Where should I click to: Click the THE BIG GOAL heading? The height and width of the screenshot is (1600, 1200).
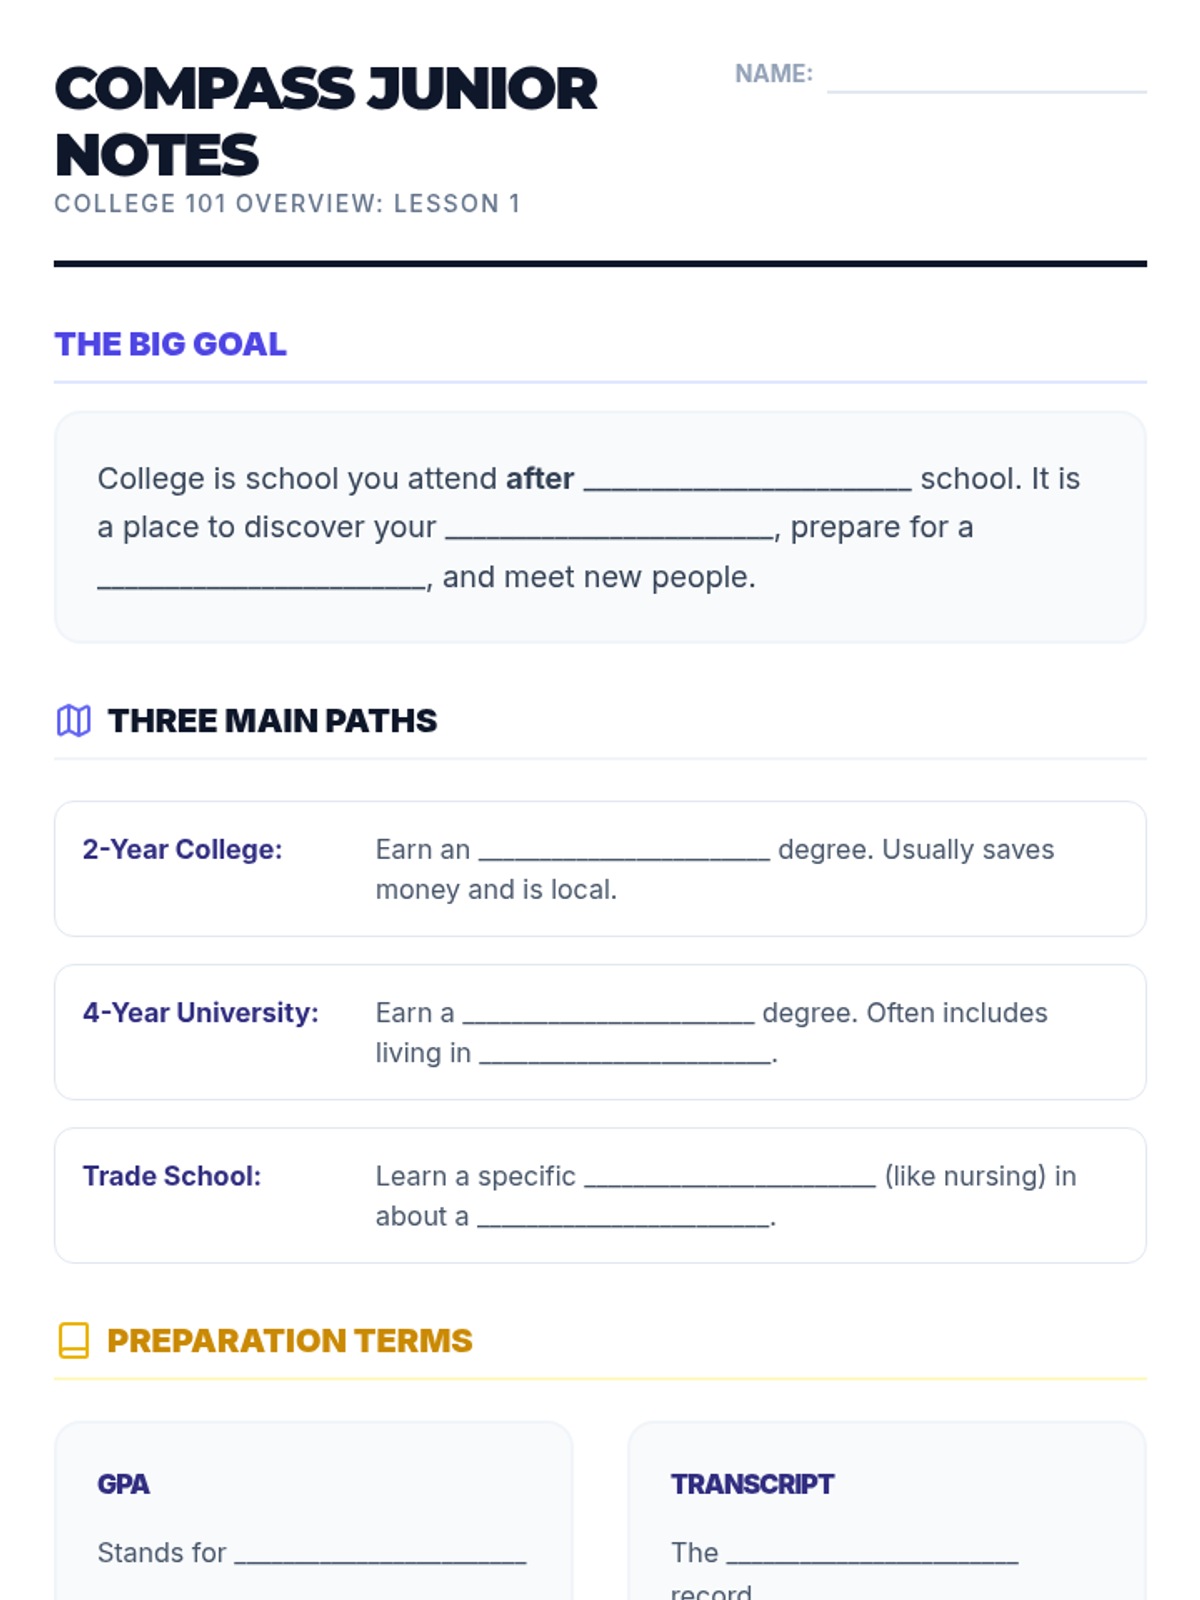pyautogui.click(x=170, y=344)
